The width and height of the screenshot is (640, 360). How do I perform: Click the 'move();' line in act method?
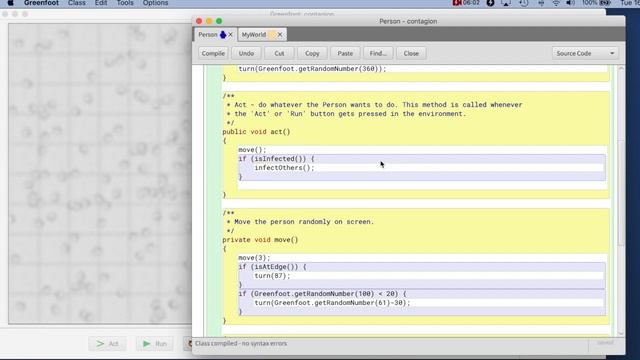click(252, 150)
